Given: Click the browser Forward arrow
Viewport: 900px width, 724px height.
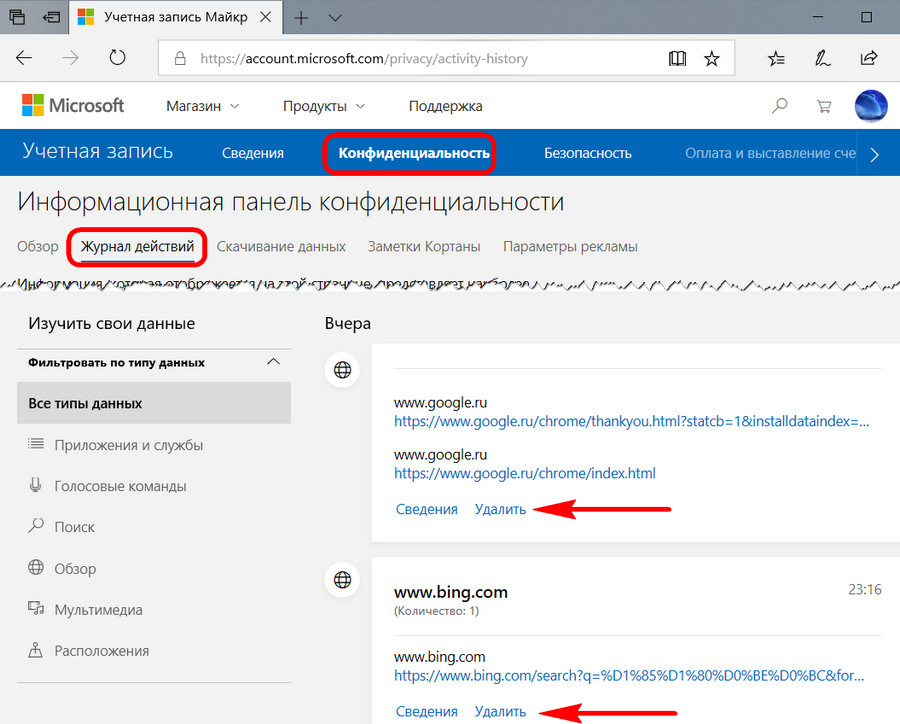Looking at the screenshot, I should point(71,58).
